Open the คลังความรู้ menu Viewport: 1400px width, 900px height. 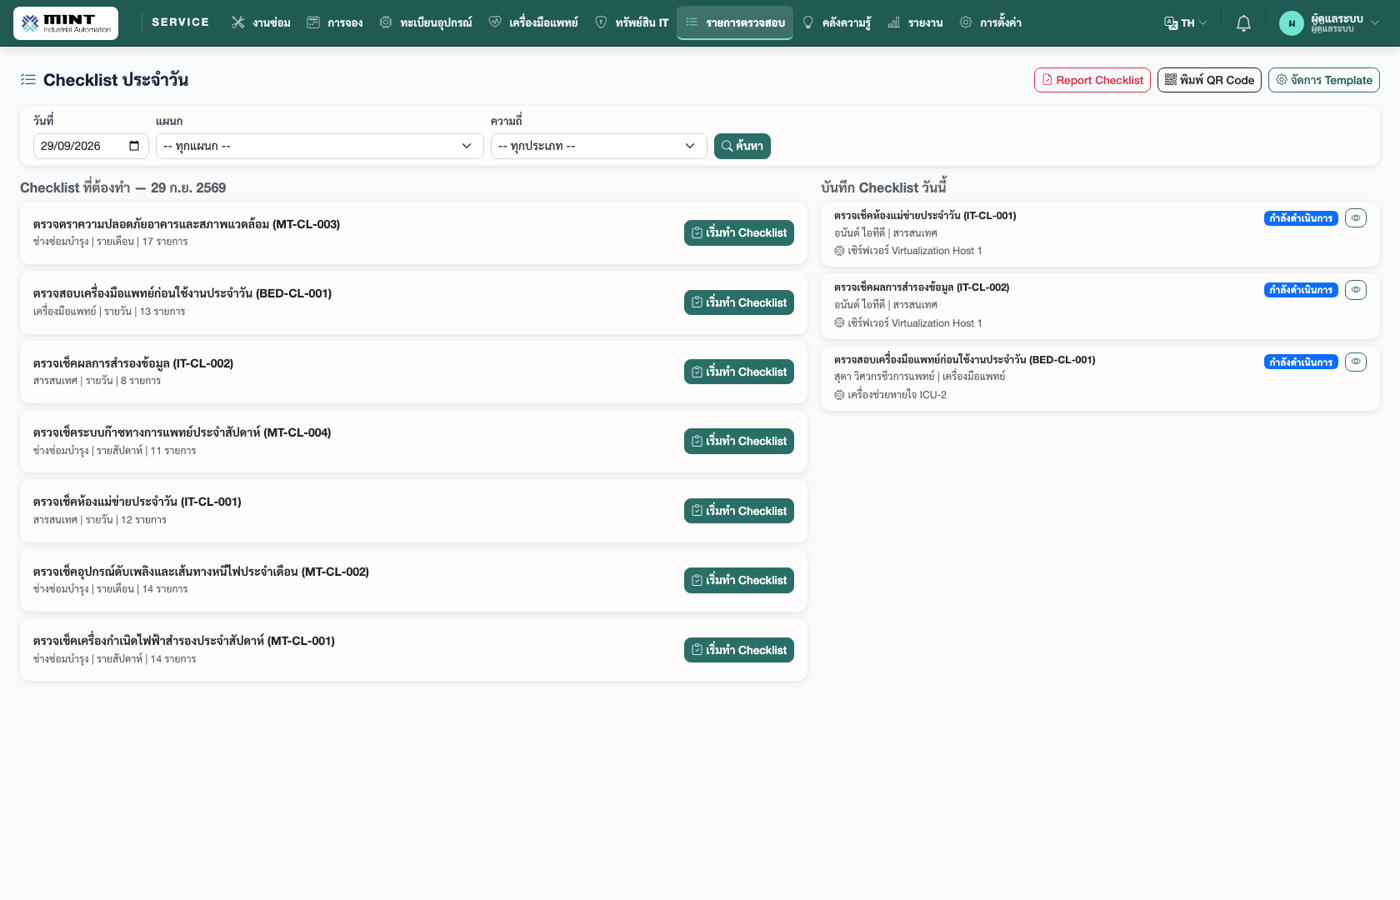pyautogui.click(x=837, y=23)
